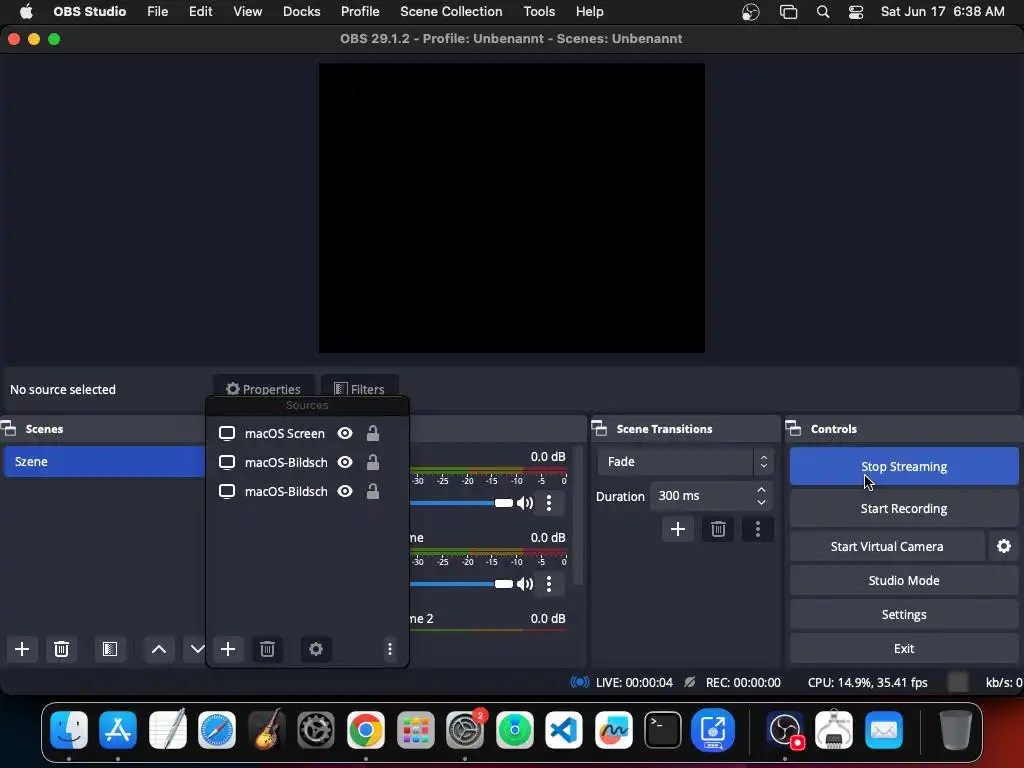The image size is (1024, 768).
Task: Click Stop Streaming button
Action: point(904,466)
